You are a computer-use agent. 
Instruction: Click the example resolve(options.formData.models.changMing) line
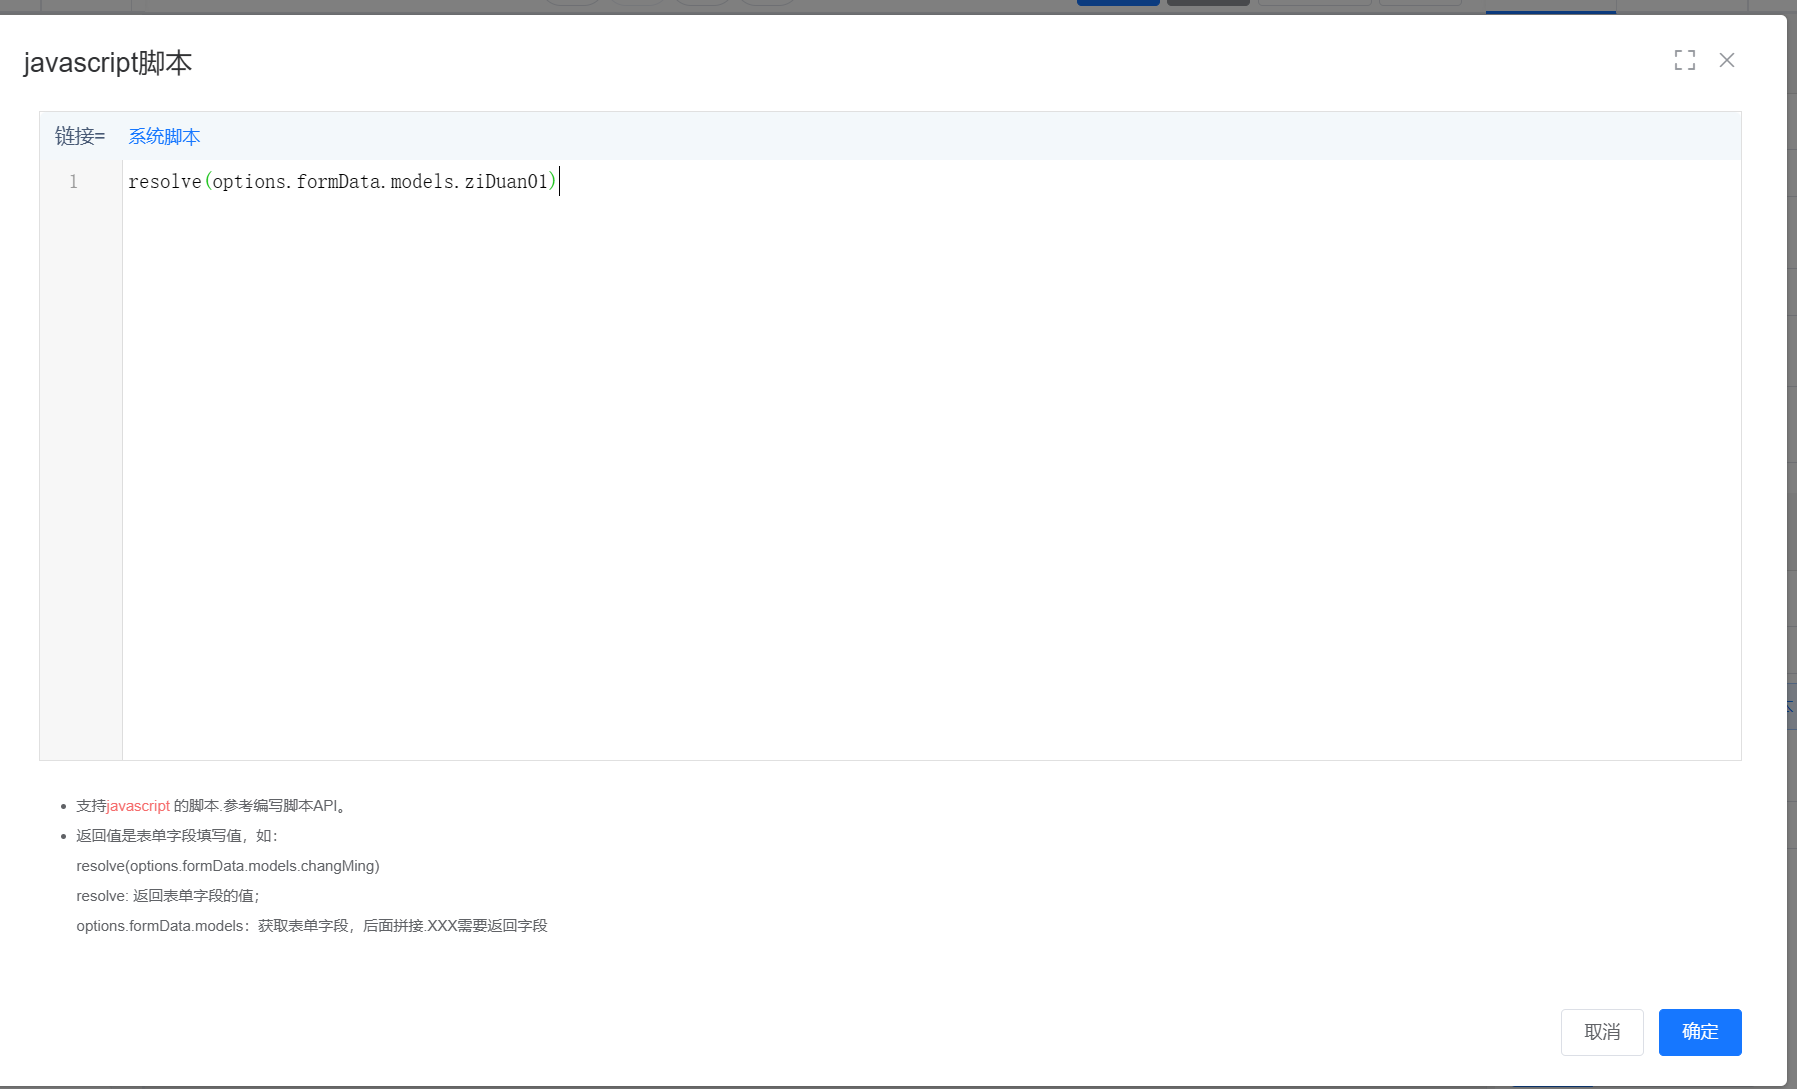click(x=228, y=866)
